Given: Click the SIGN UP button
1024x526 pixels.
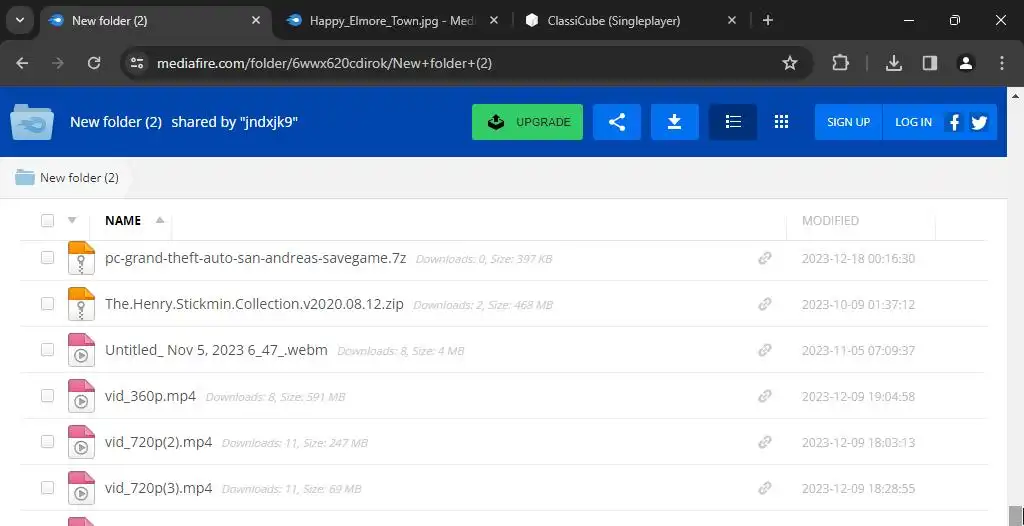Looking at the screenshot, I should coord(848,122).
